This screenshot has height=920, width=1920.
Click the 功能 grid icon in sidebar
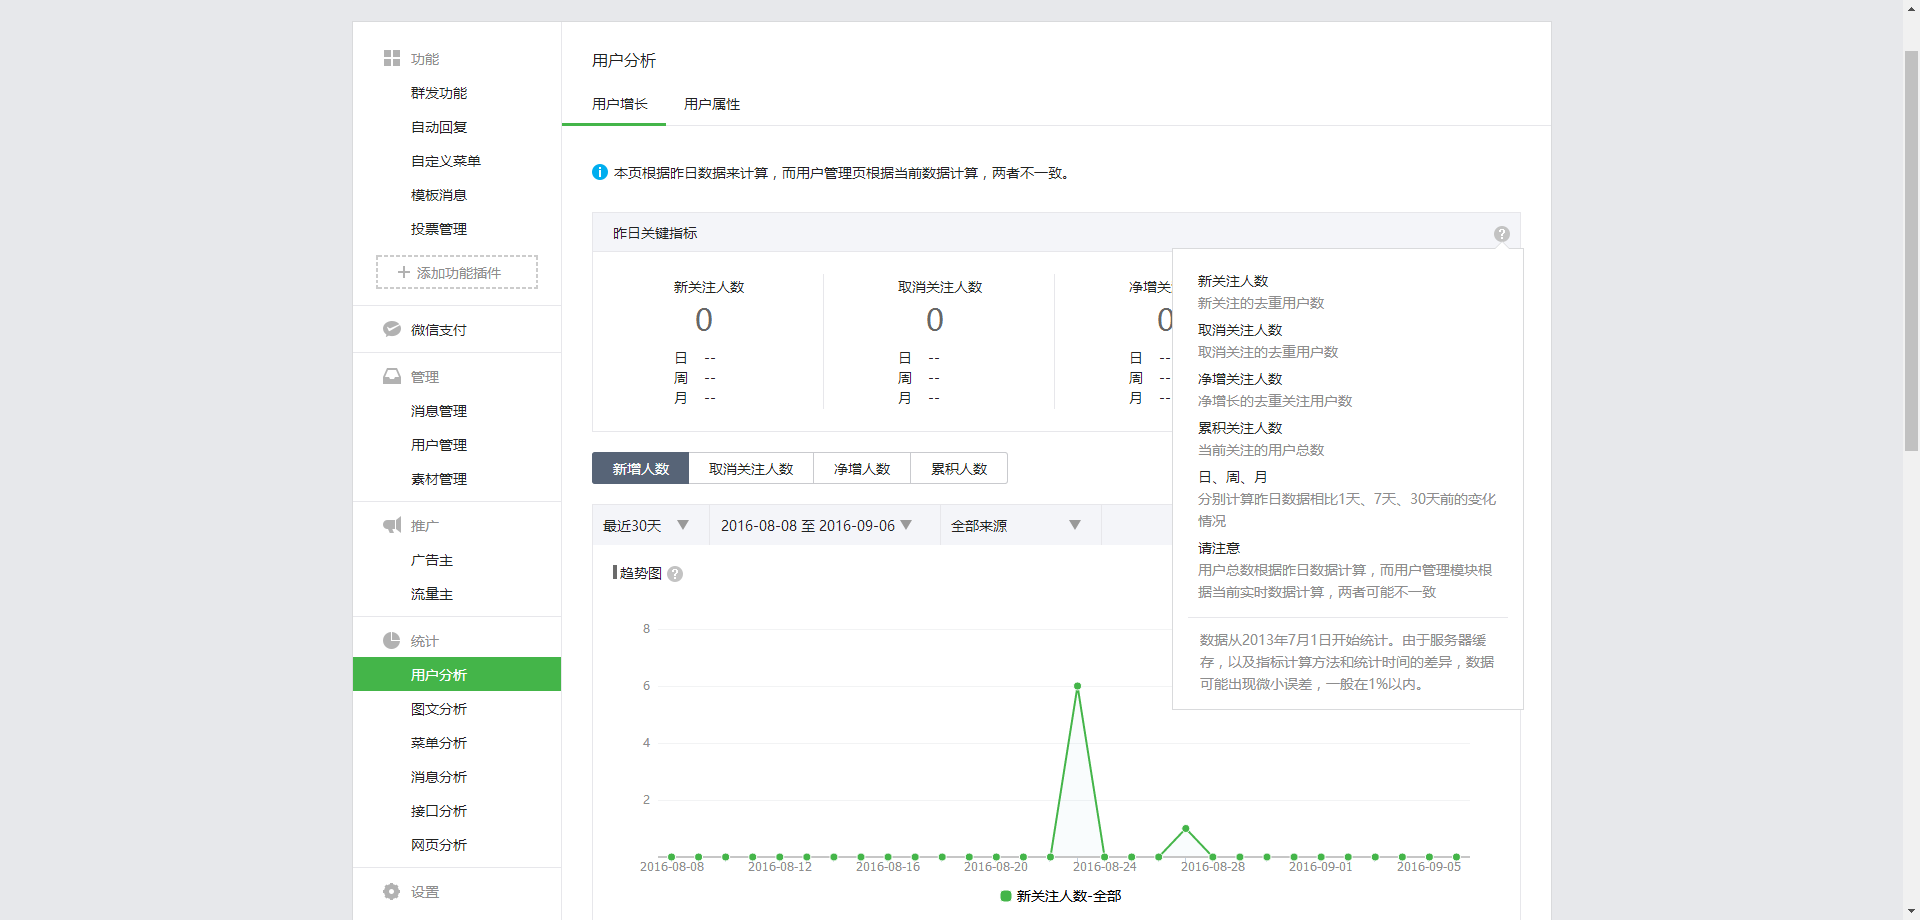pos(391,58)
